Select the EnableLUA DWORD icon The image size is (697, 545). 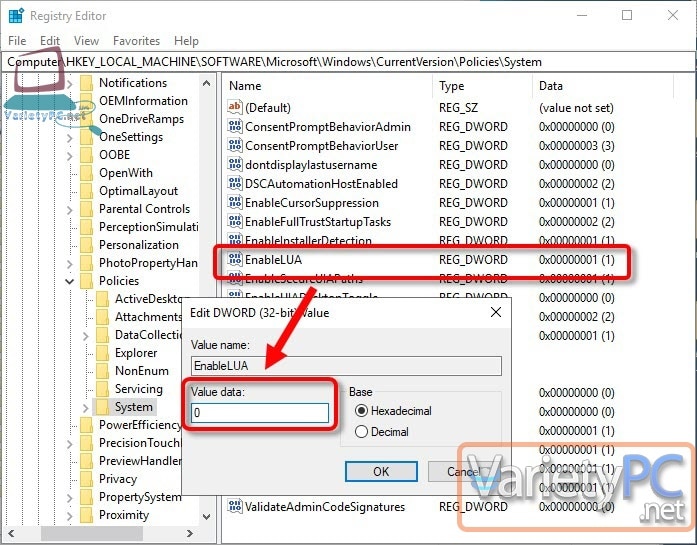point(235,259)
